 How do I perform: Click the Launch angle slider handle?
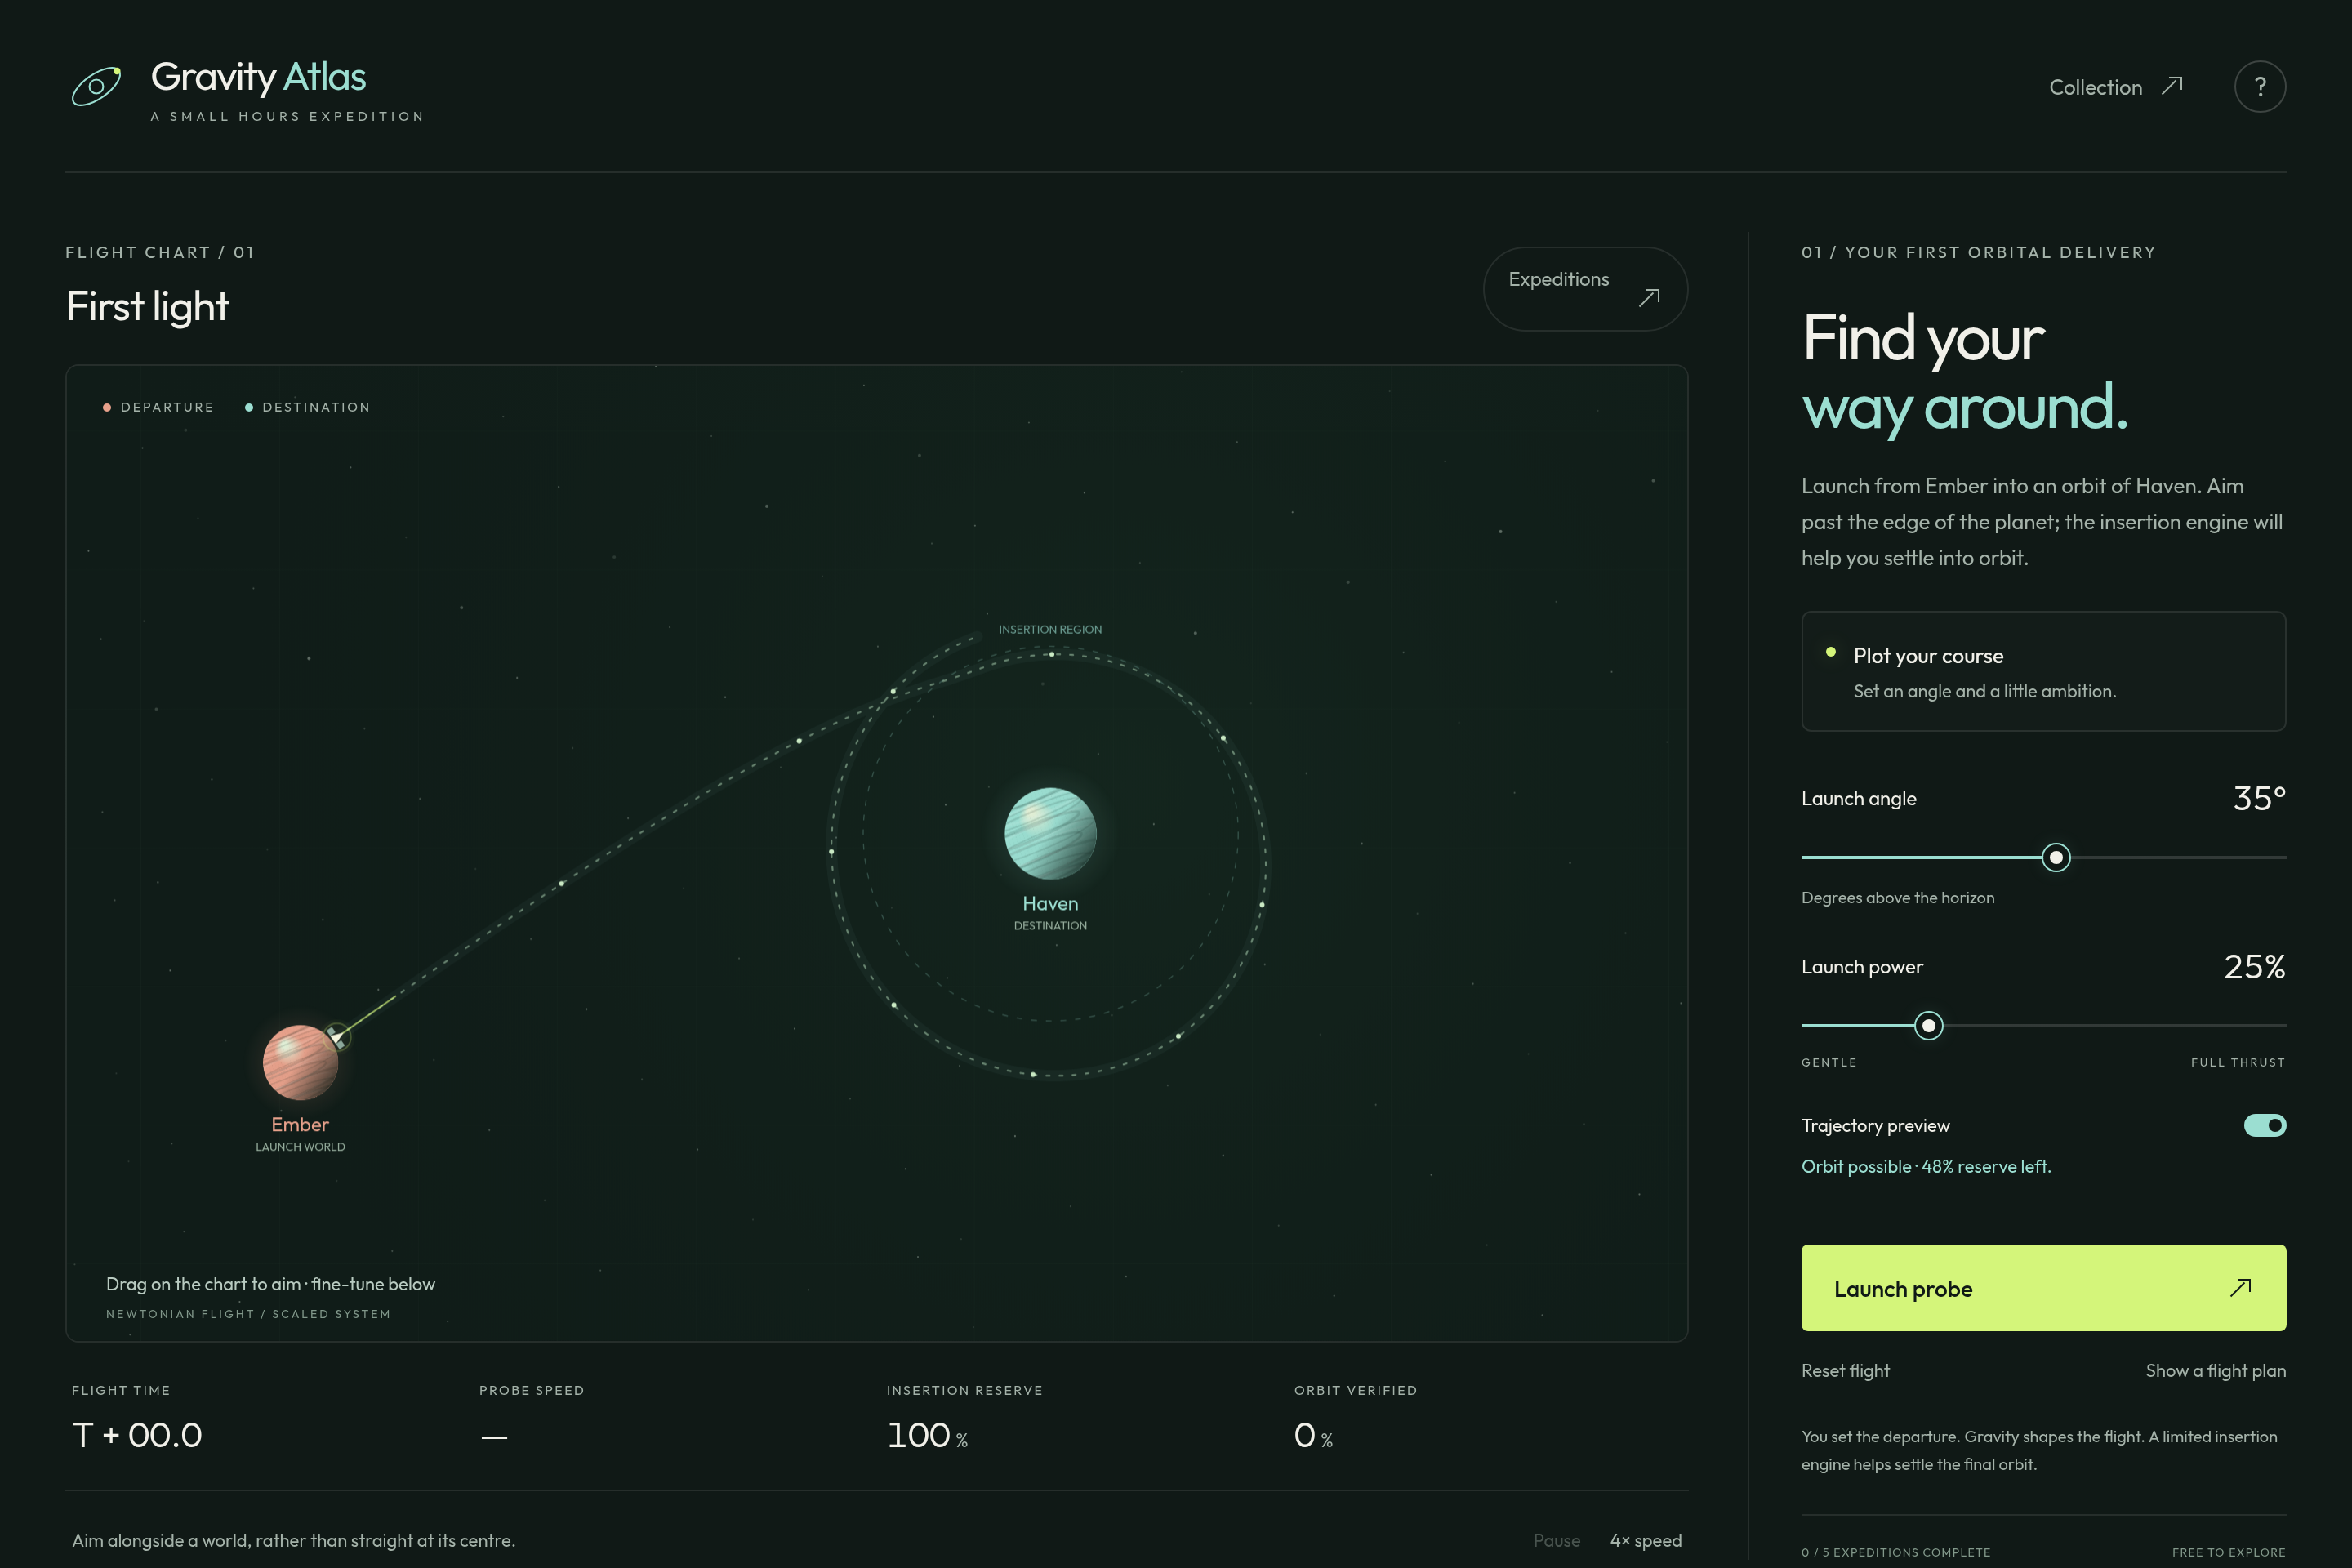click(2055, 857)
